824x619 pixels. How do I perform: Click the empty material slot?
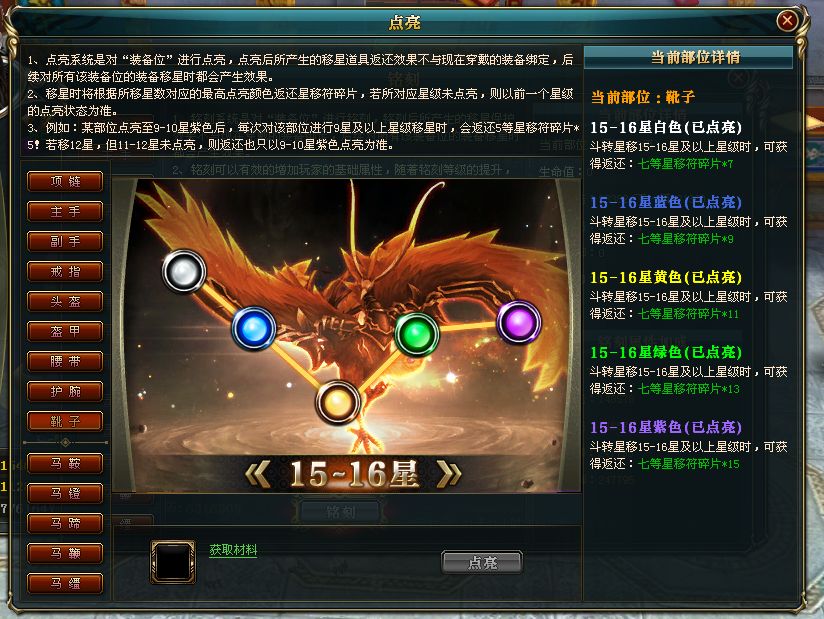tap(172, 561)
